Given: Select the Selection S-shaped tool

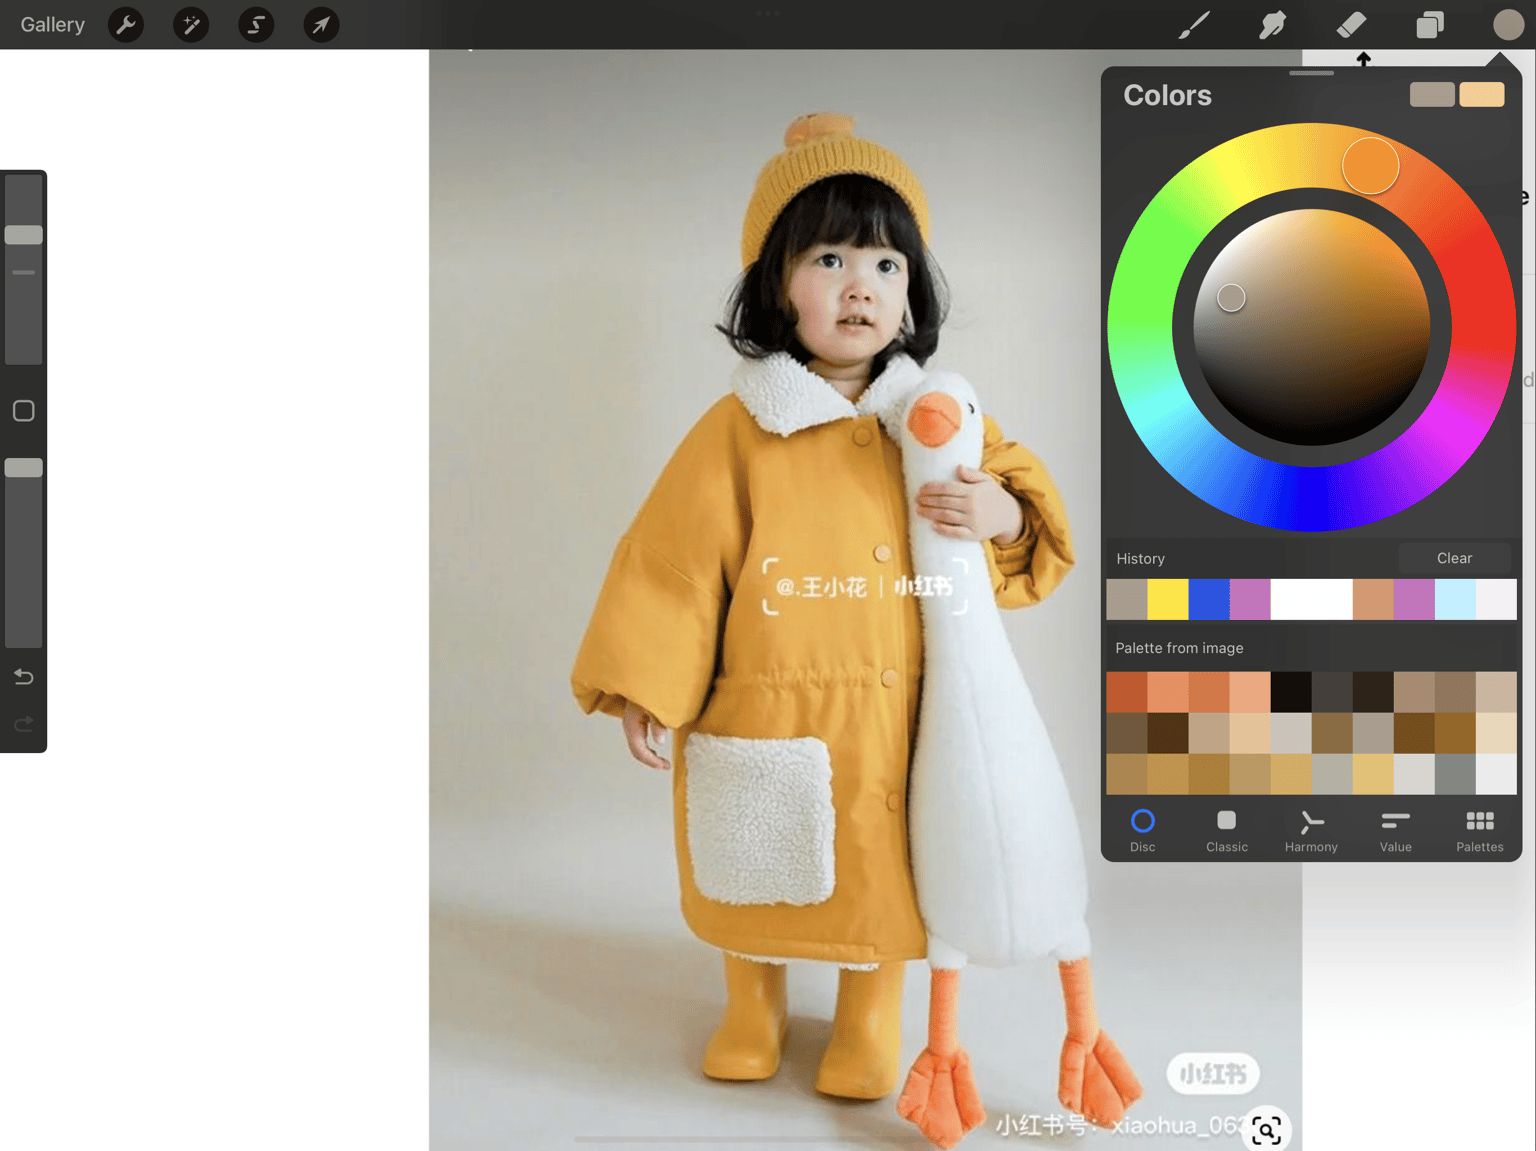Looking at the screenshot, I should click(256, 24).
